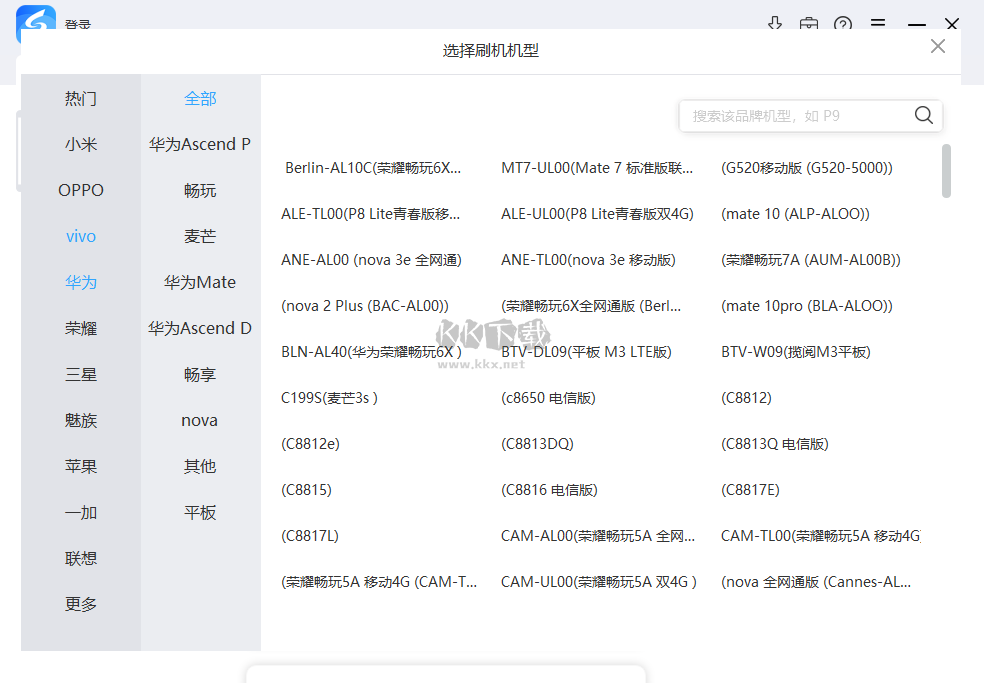Switch to 华为Mate series tab
Image resolution: width=984 pixels, height=683 pixels.
pyautogui.click(x=199, y=282)
